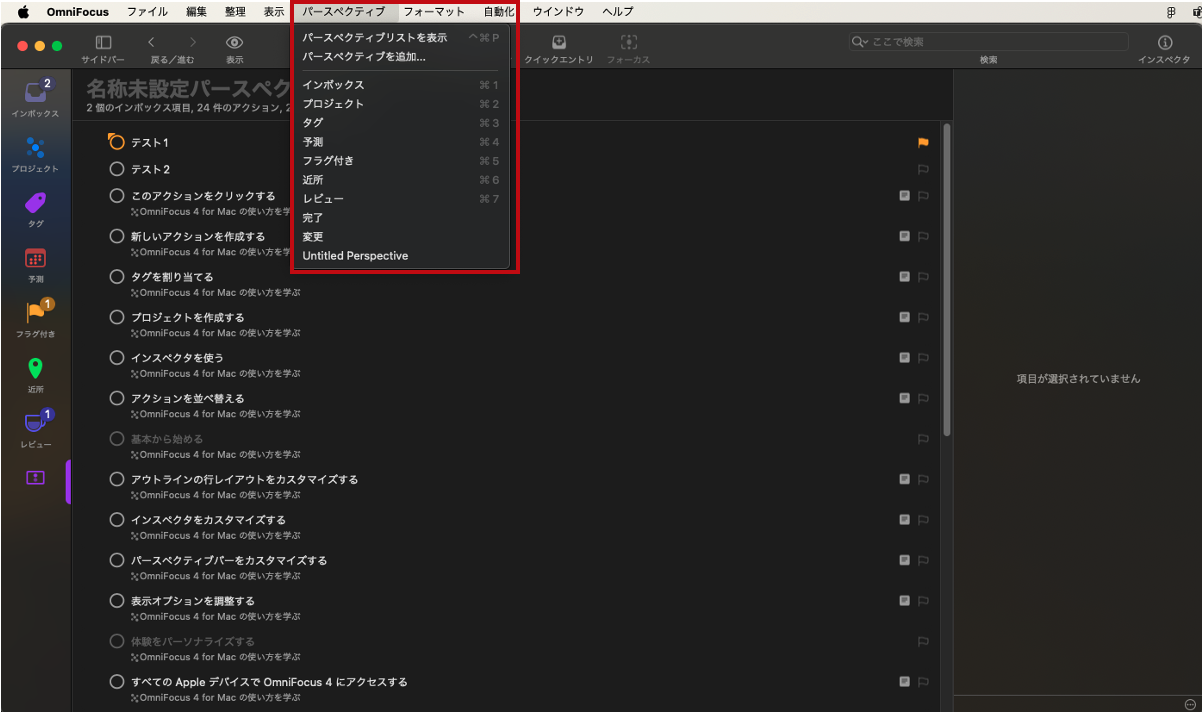1204x714 pixels.
Task: Open the Apple menu
Action: coord(23,12)
